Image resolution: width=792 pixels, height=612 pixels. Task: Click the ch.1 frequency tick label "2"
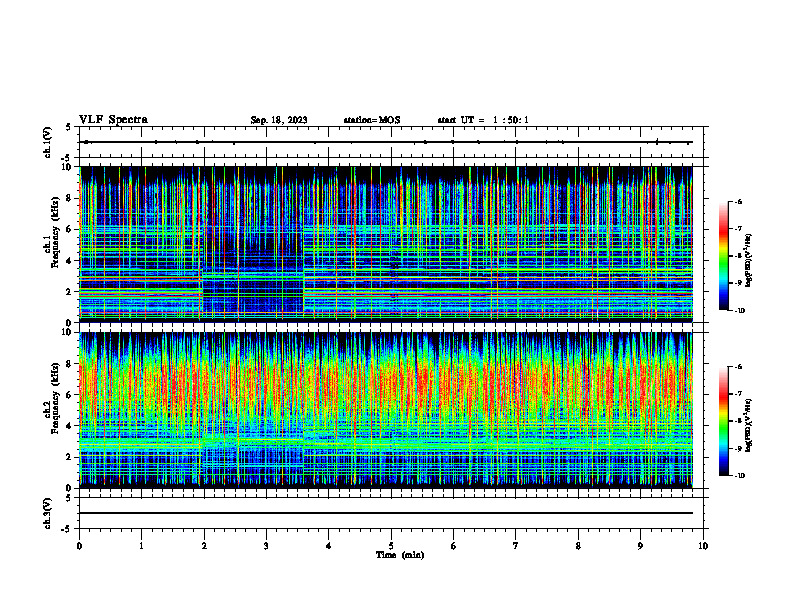(70, 292)
